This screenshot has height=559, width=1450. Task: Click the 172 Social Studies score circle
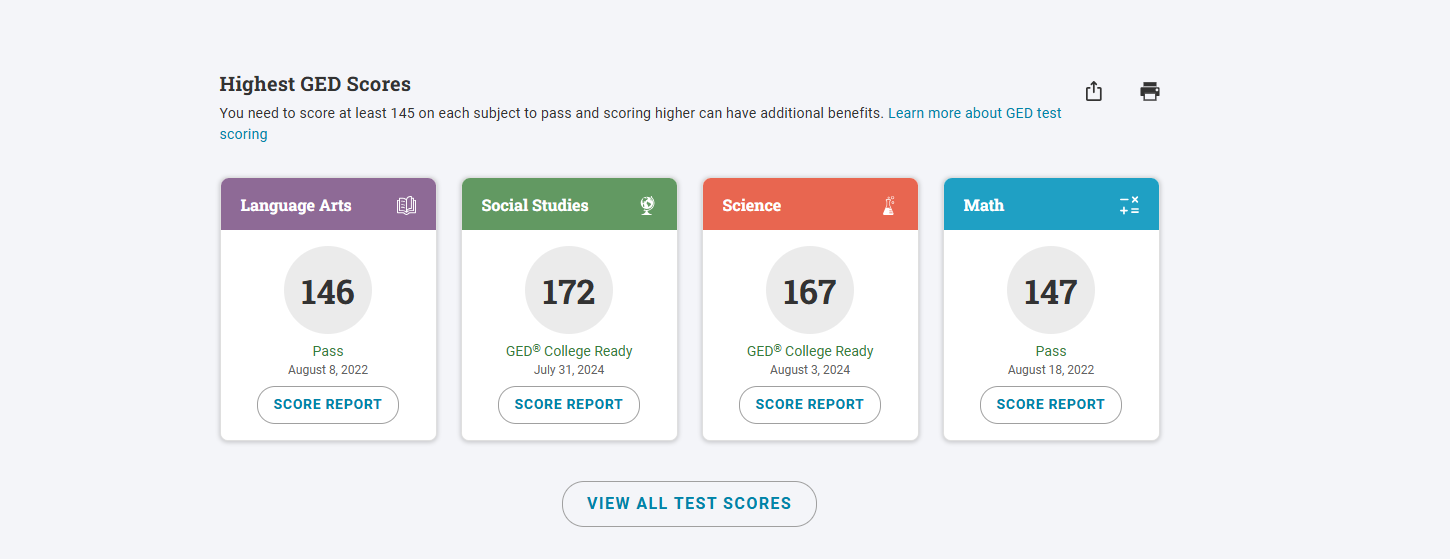569,291
